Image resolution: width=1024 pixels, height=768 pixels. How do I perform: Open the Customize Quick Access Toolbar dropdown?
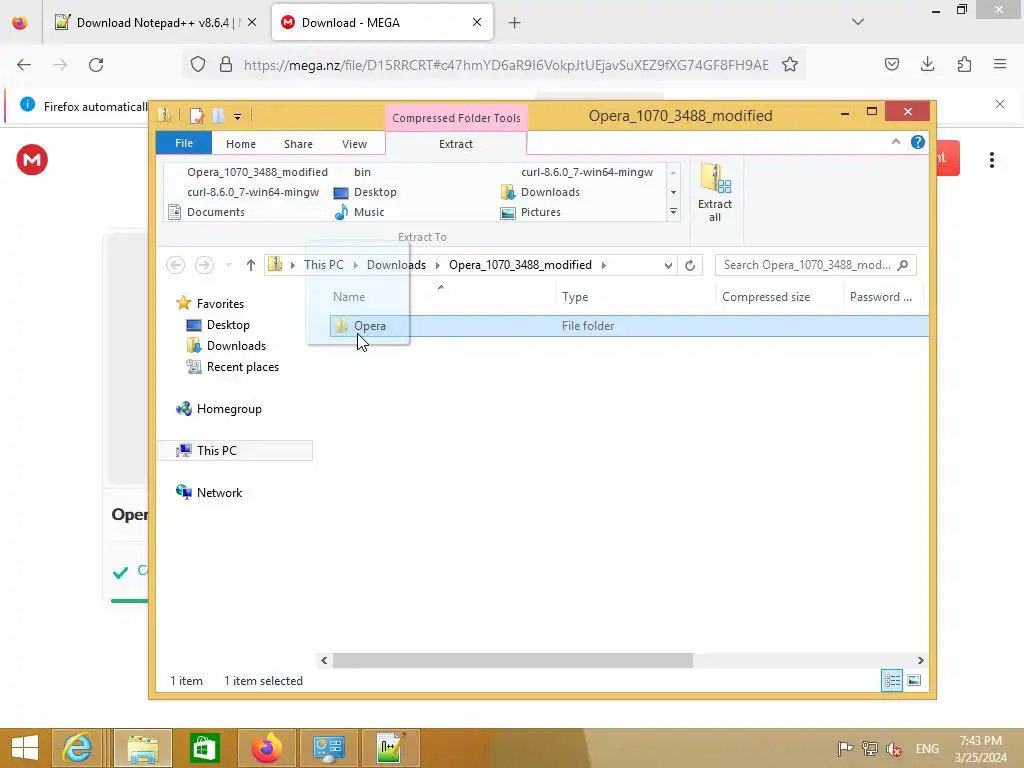coord(237,116)
